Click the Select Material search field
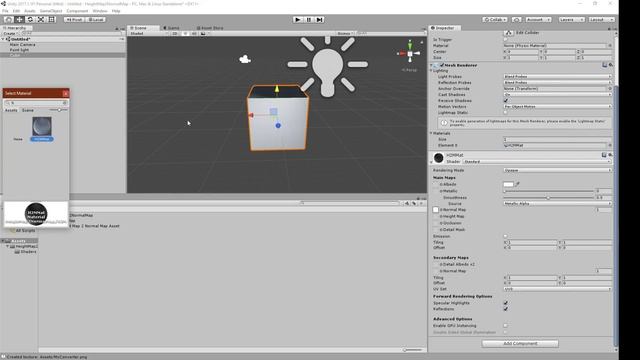 tap(36, 103)
